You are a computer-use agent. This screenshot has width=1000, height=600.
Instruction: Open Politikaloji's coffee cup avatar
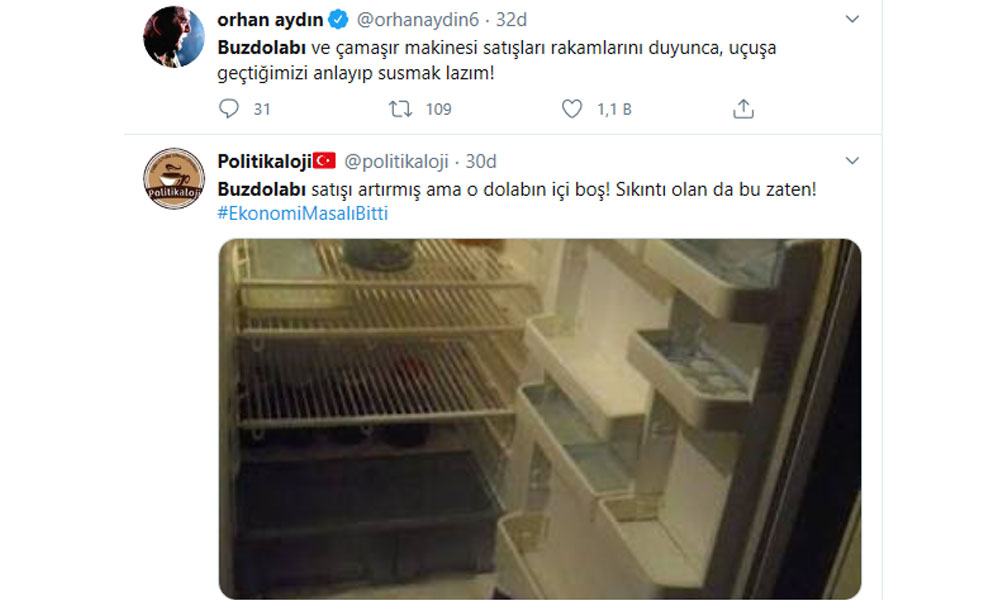(x=174, y=179)
